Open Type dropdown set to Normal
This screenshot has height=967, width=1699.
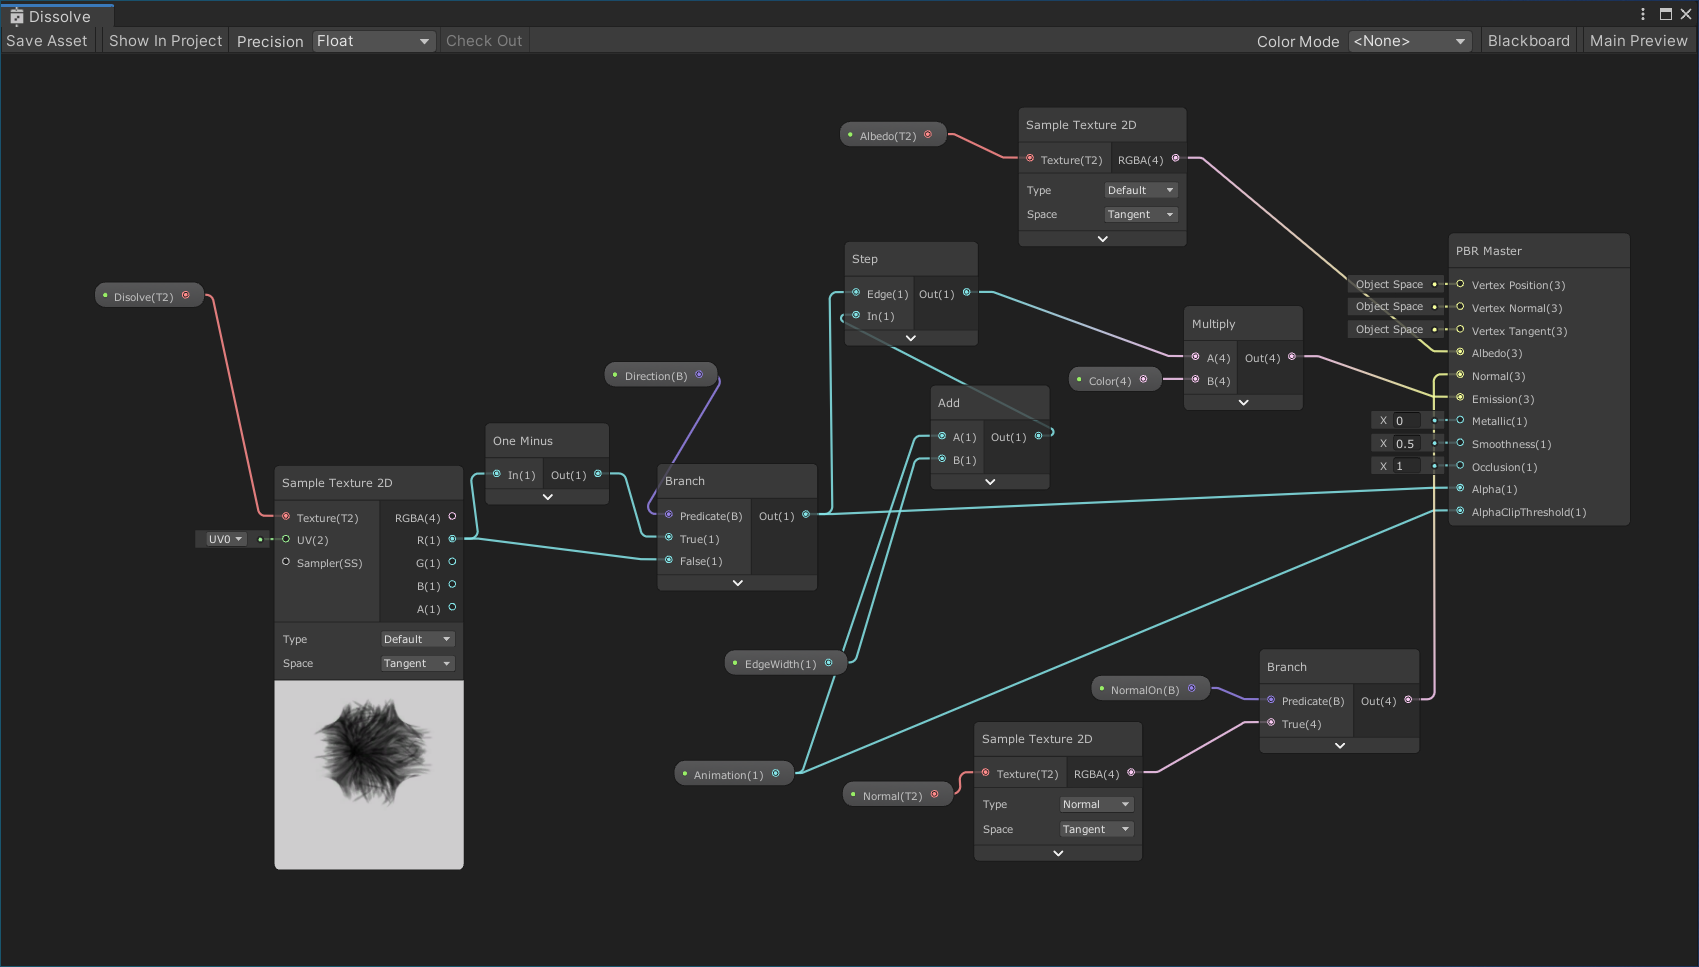point(1097,804)
